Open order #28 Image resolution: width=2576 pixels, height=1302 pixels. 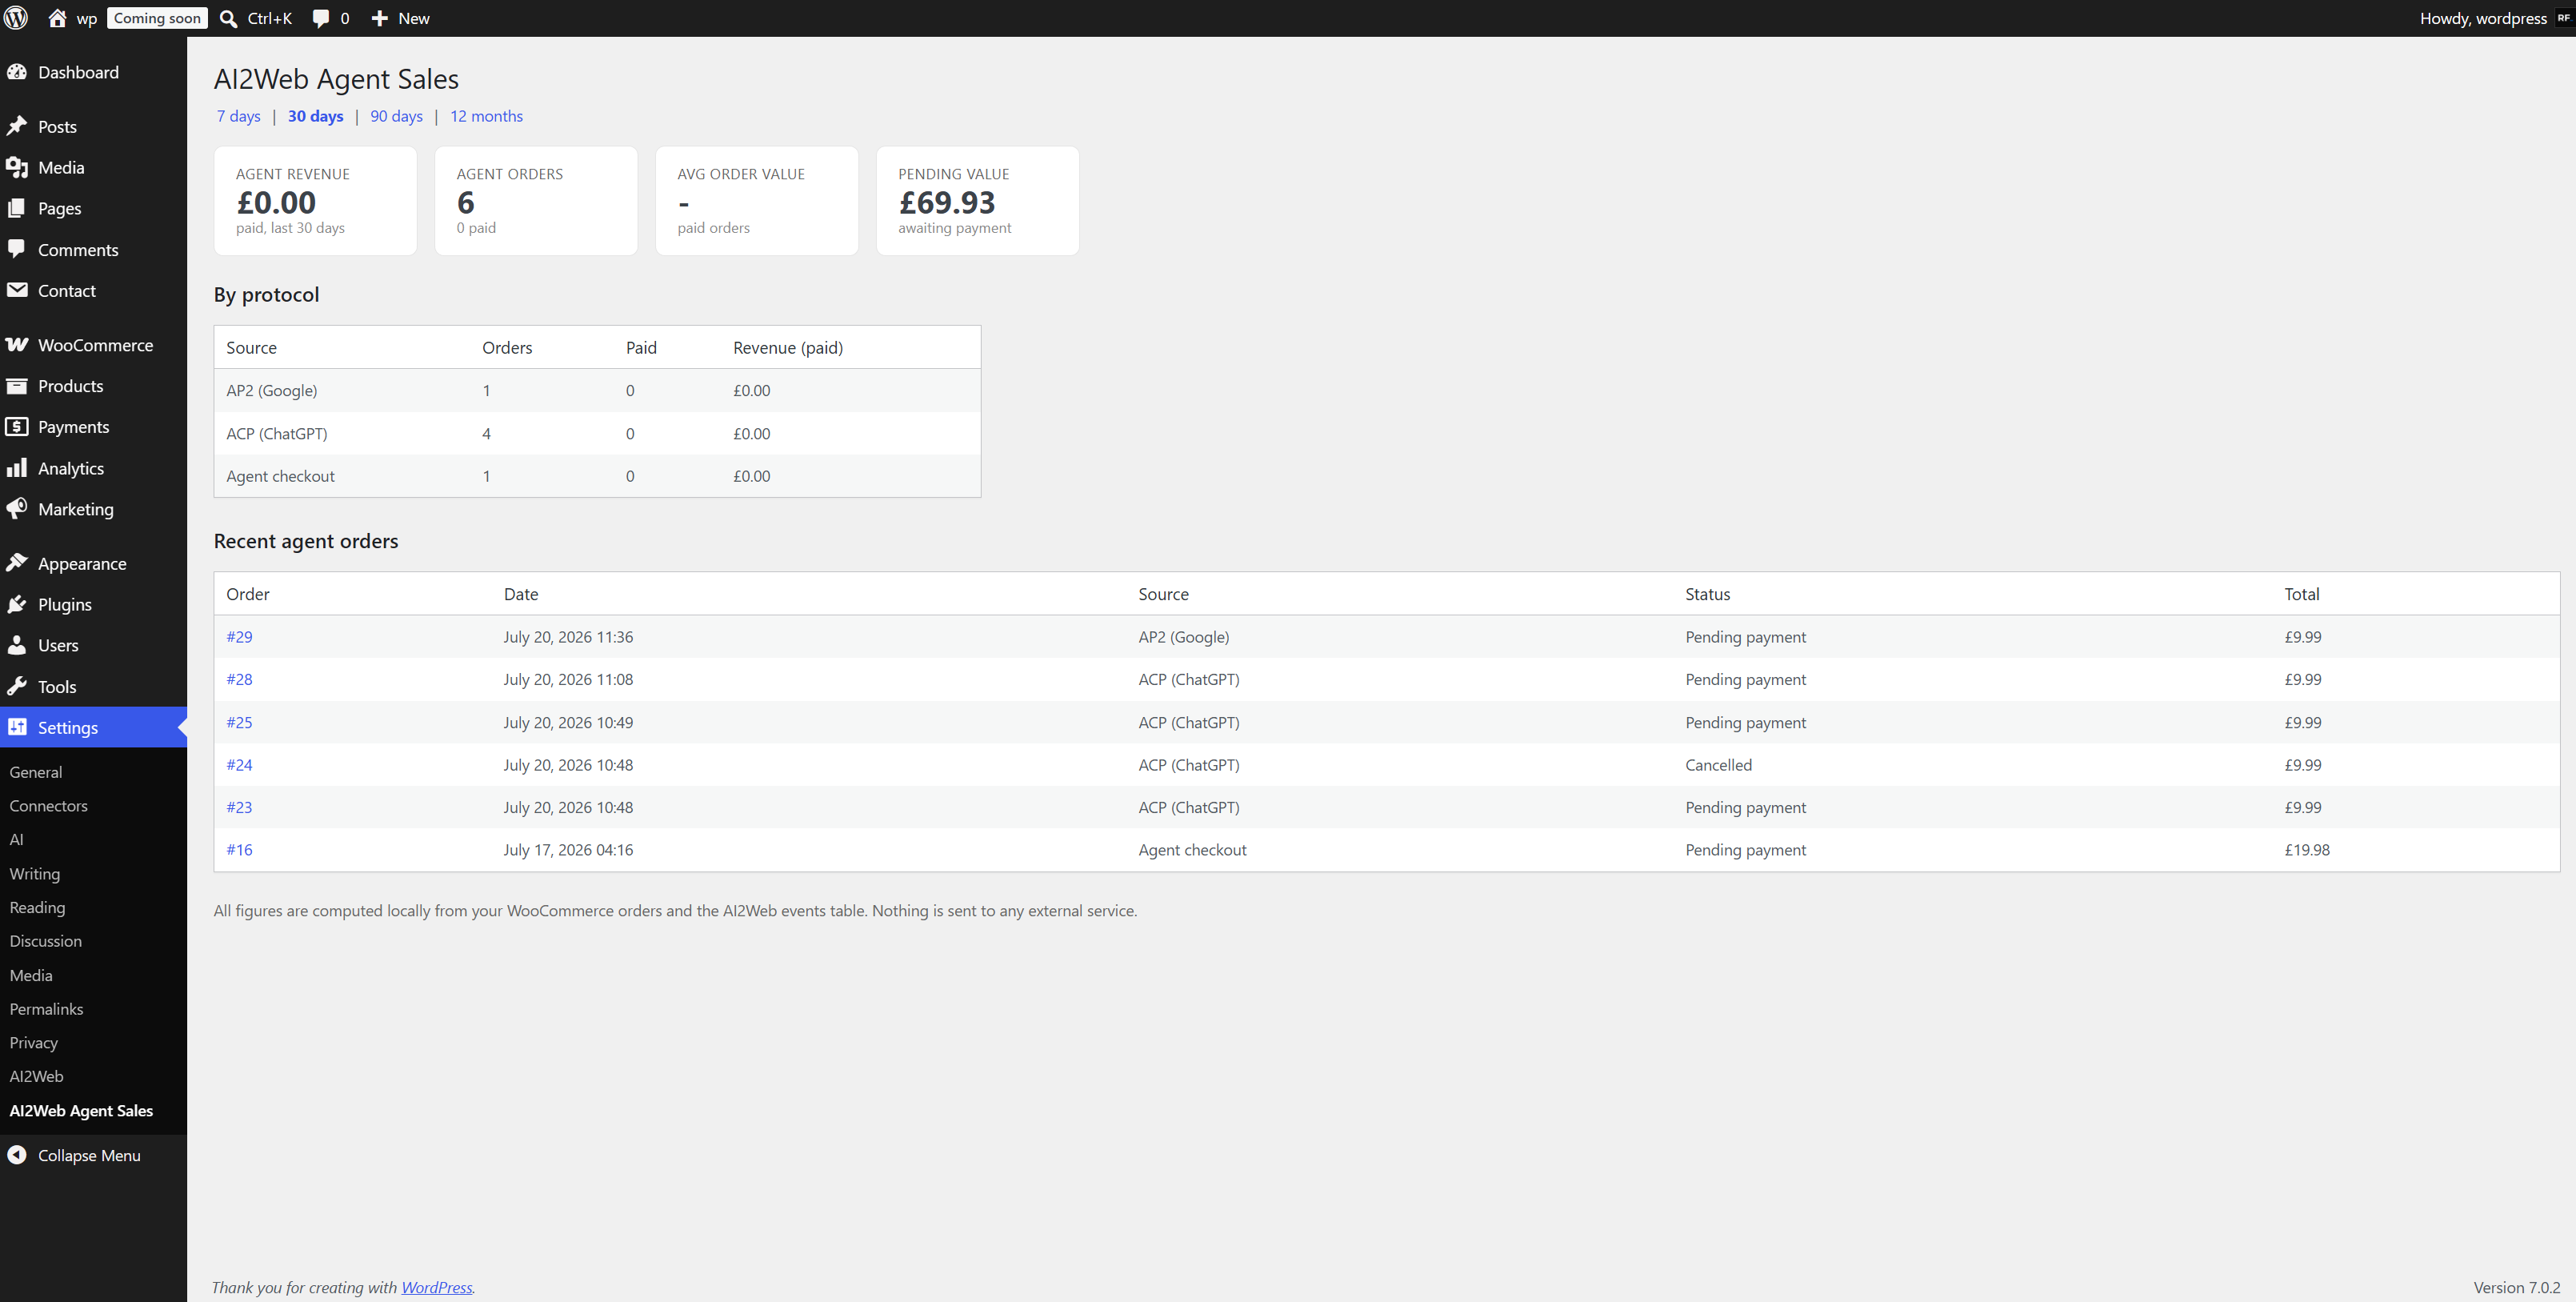[x=239, y=679]
